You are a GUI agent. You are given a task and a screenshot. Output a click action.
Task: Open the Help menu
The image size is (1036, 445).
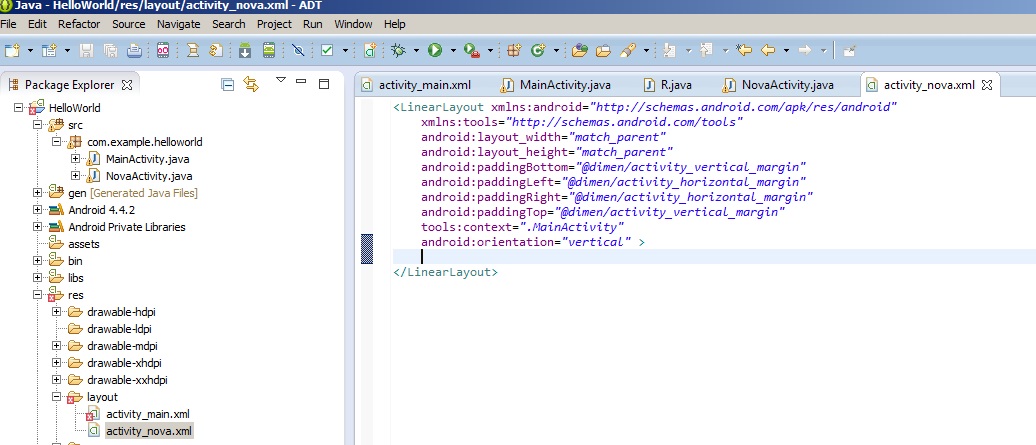[x=394, y=24]
